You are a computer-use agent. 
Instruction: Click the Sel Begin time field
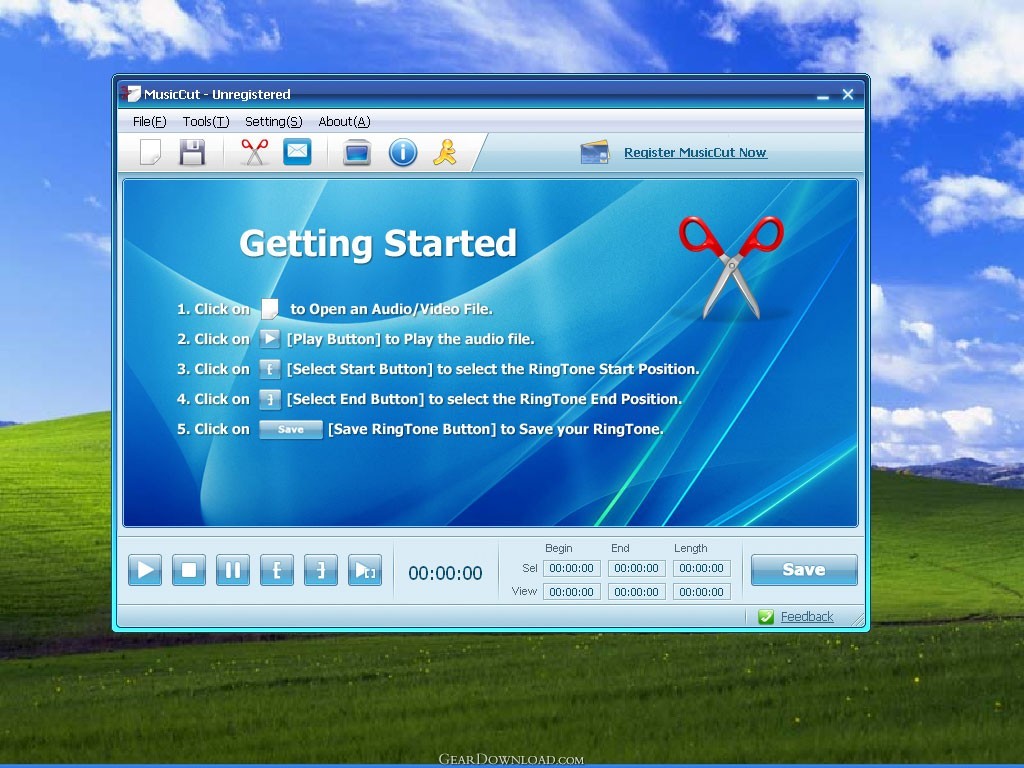pyautogui.click(x=571, y=568)
